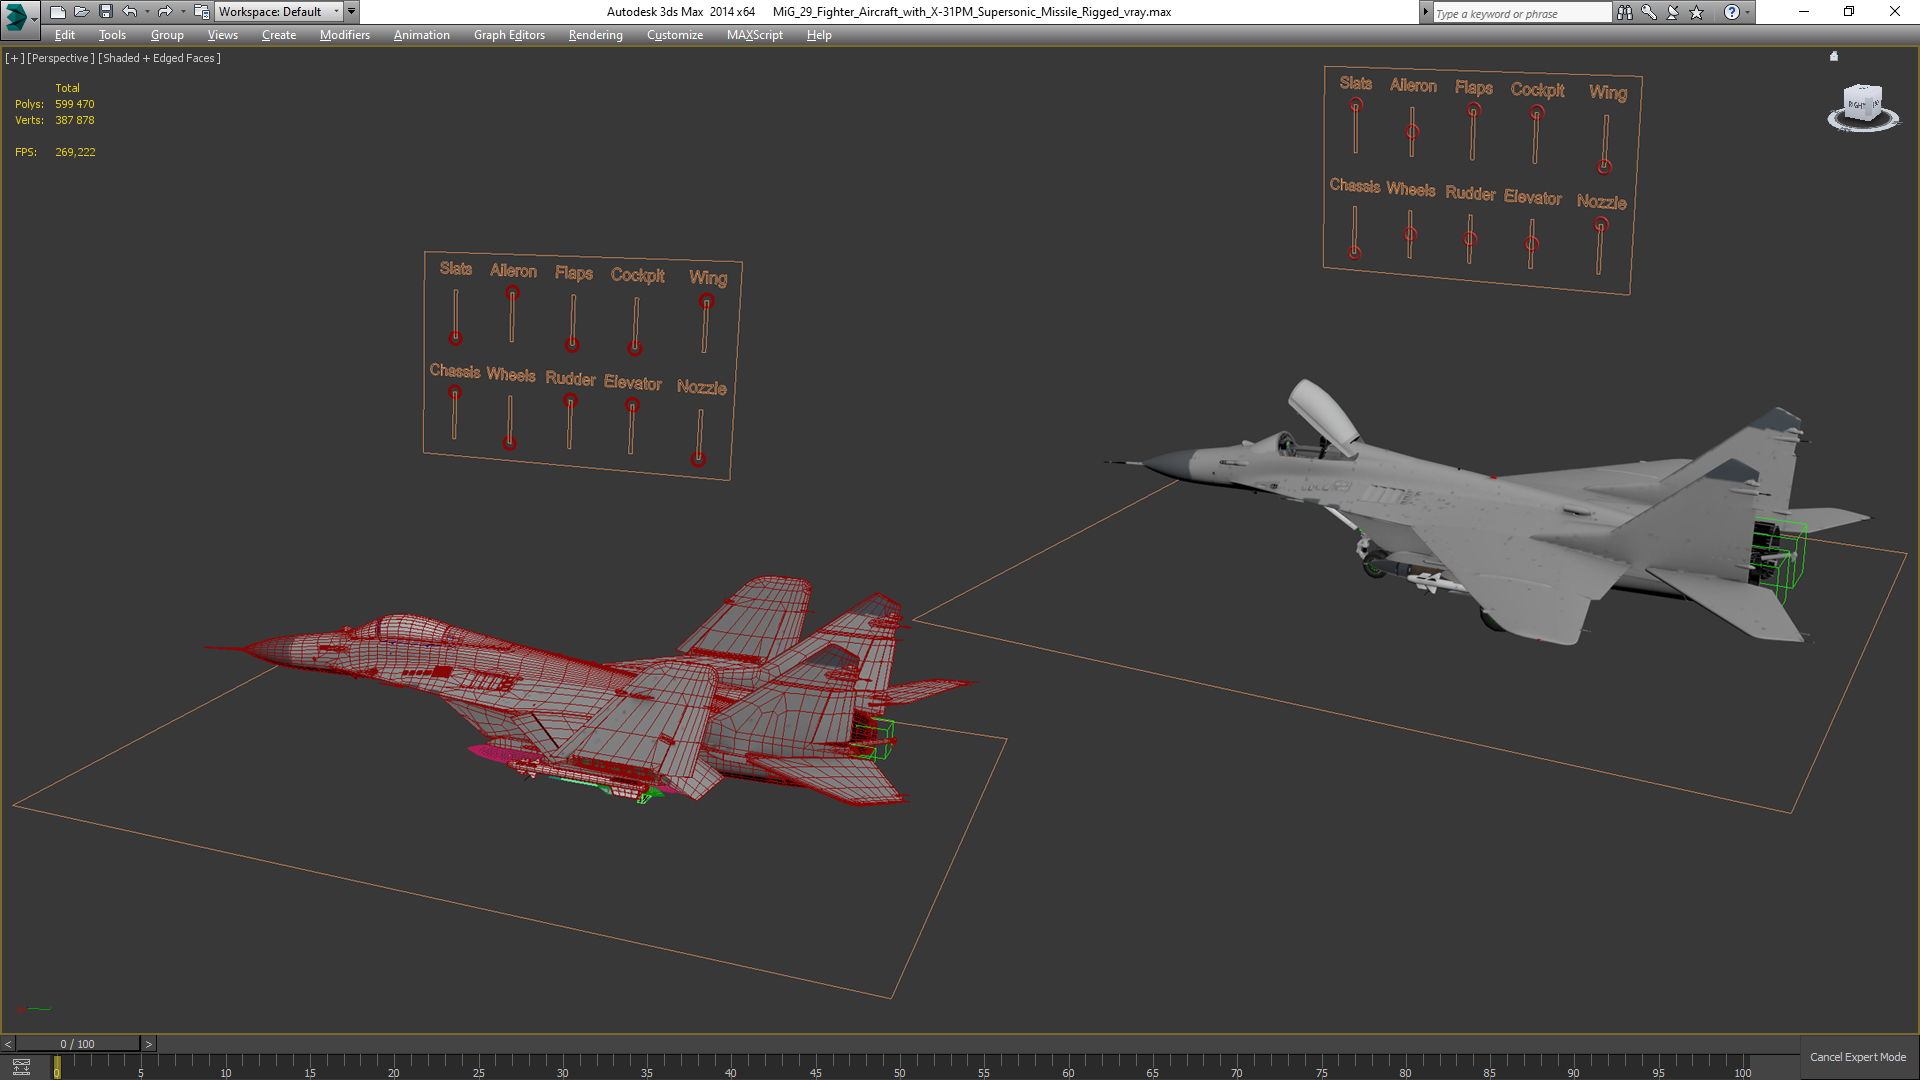The width and height of the screenshot is (1920, 1080).
Task: Click the Open File folder icon
Action: 82,12
